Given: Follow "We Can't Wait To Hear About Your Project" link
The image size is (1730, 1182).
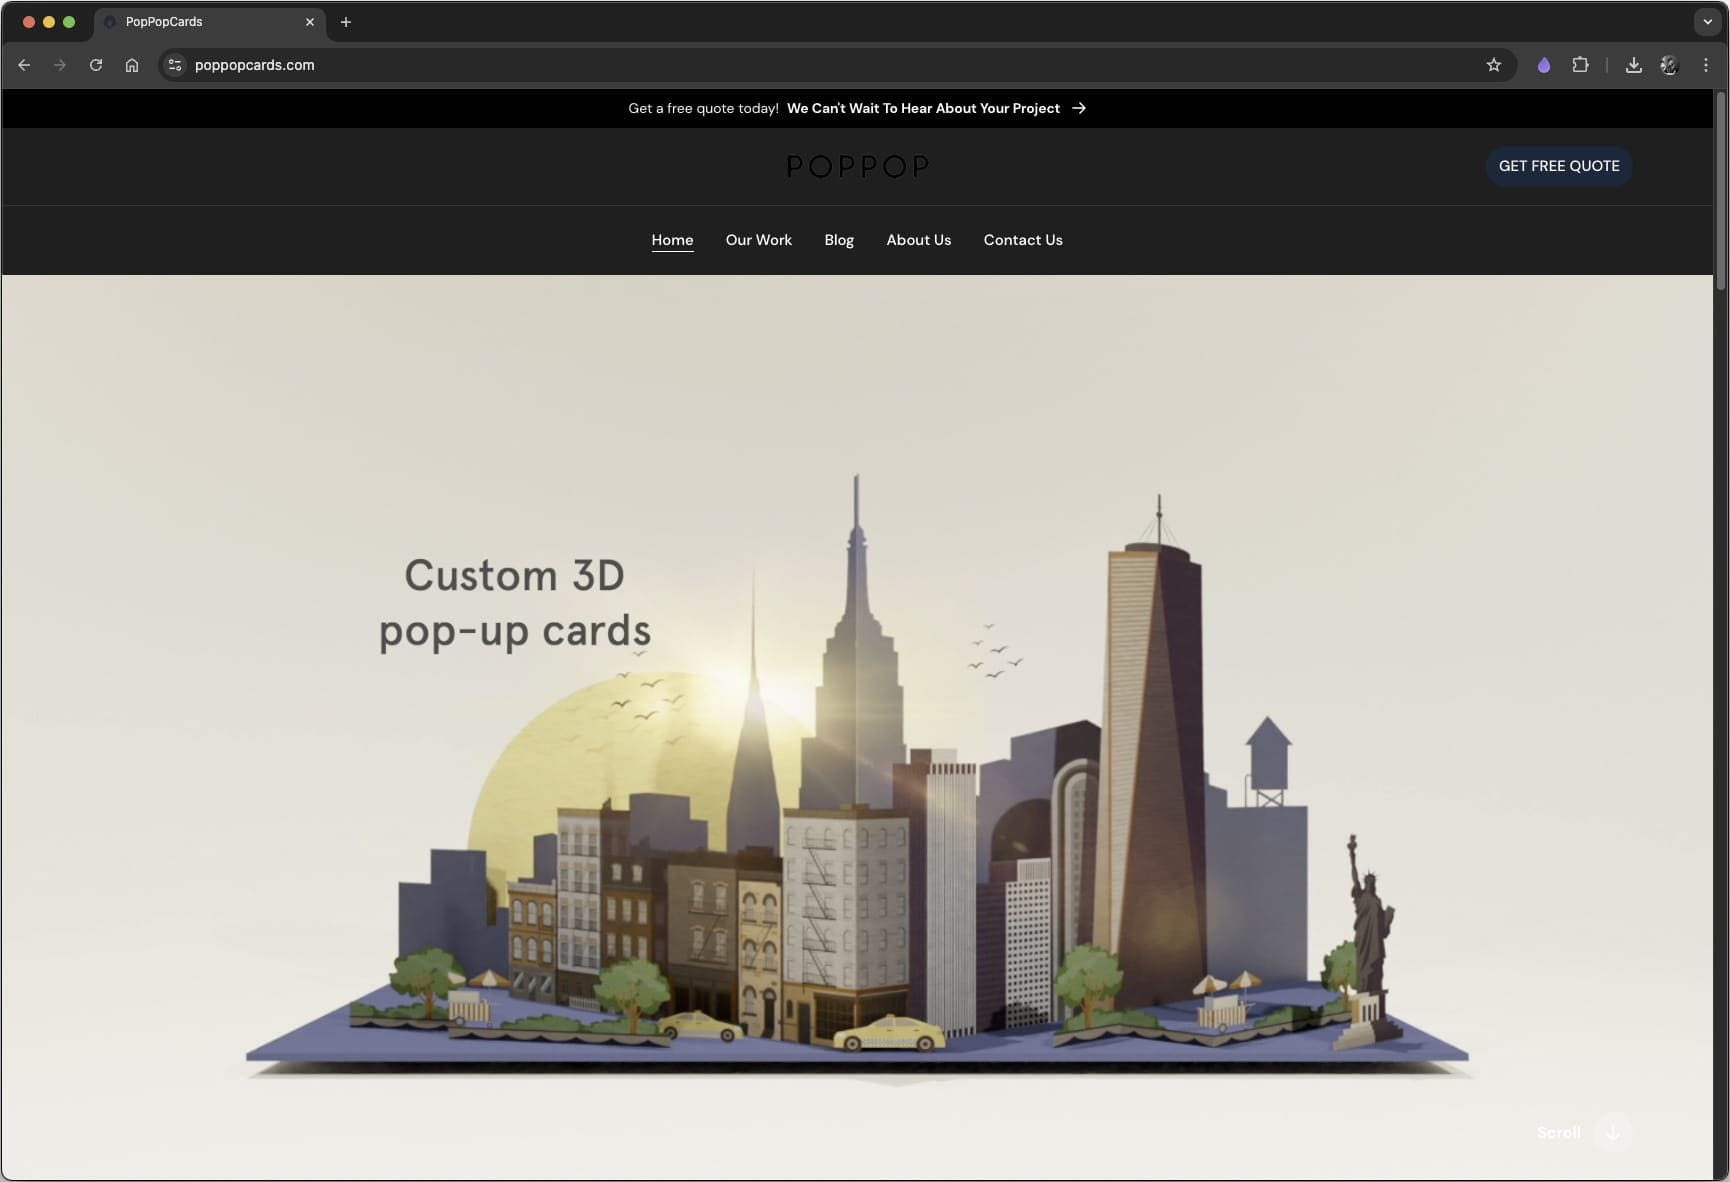Looking at the screenshot, I should 923,108.
